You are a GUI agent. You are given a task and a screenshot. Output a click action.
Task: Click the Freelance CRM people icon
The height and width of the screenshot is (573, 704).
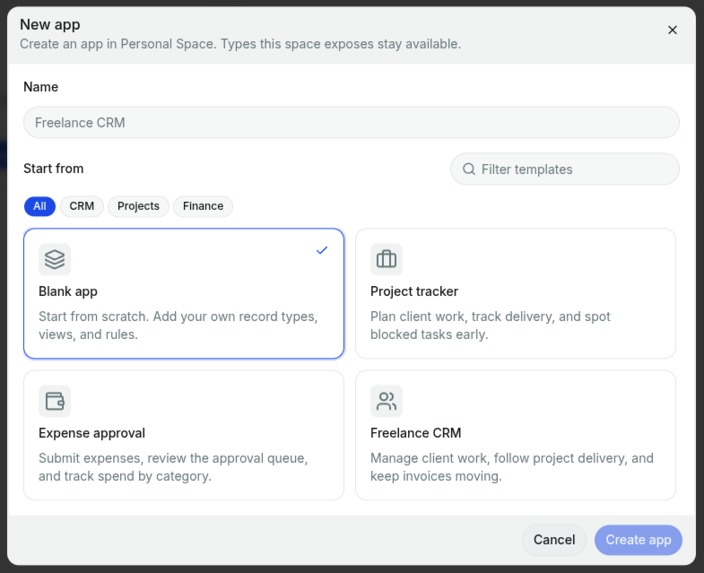click(x=386, y=401)
